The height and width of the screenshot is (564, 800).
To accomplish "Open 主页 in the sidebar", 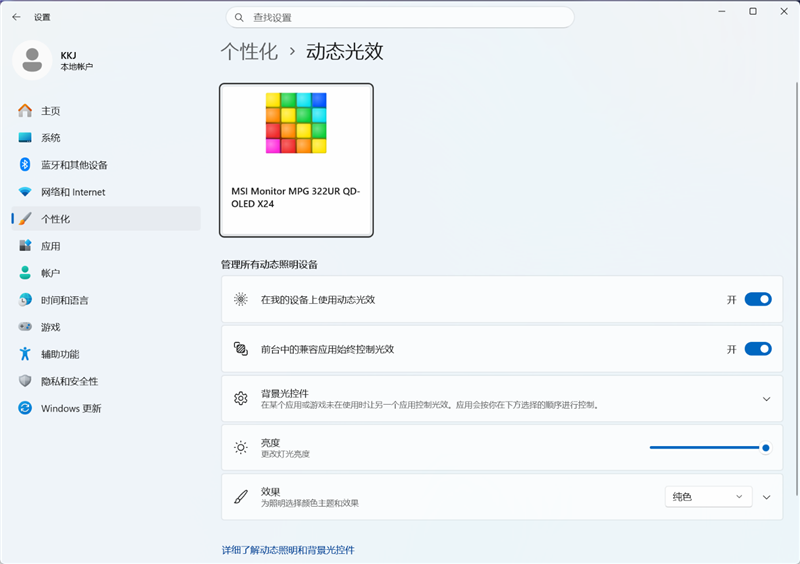I will (x=106, y=111).
